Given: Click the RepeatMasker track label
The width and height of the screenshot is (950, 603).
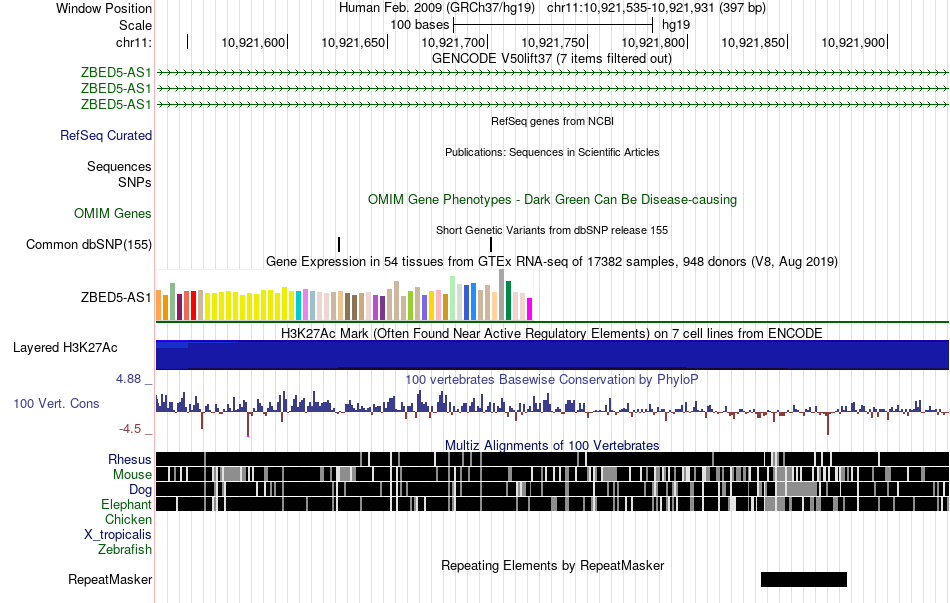Looking at the screenshot, I should tap(110, 580).
